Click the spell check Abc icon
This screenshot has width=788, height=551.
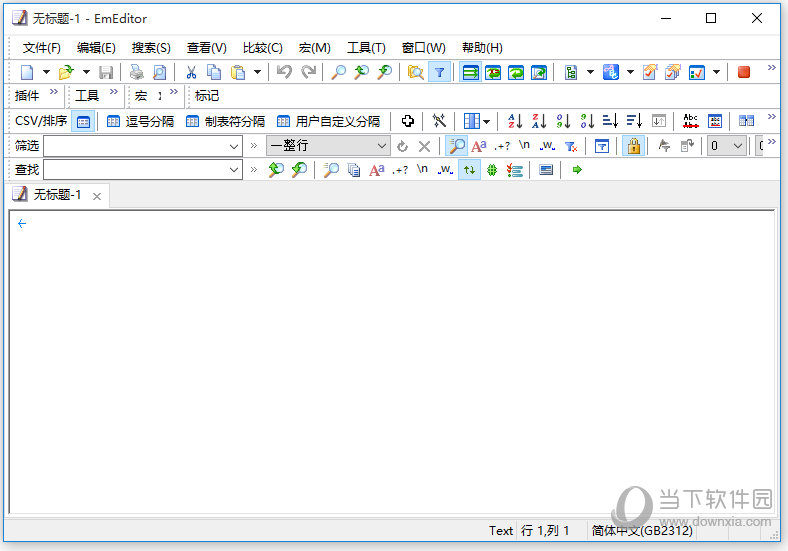(x=690, y=121)
